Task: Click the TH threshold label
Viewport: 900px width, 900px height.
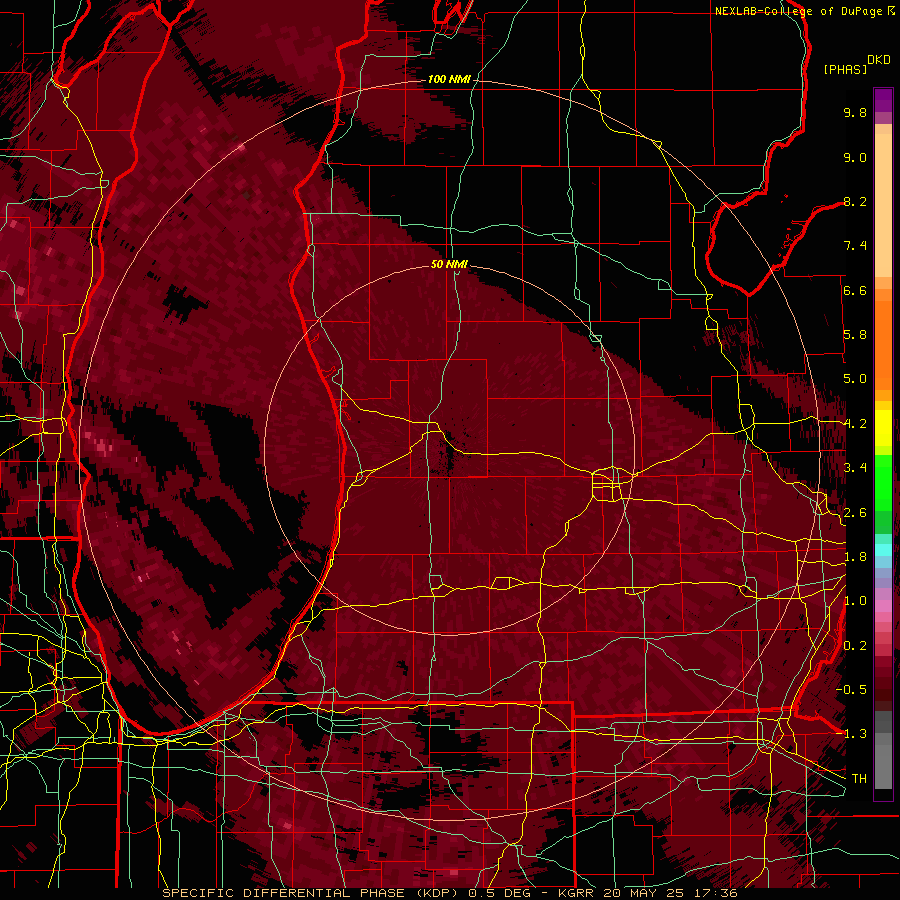Action: [x=859, y=779]
